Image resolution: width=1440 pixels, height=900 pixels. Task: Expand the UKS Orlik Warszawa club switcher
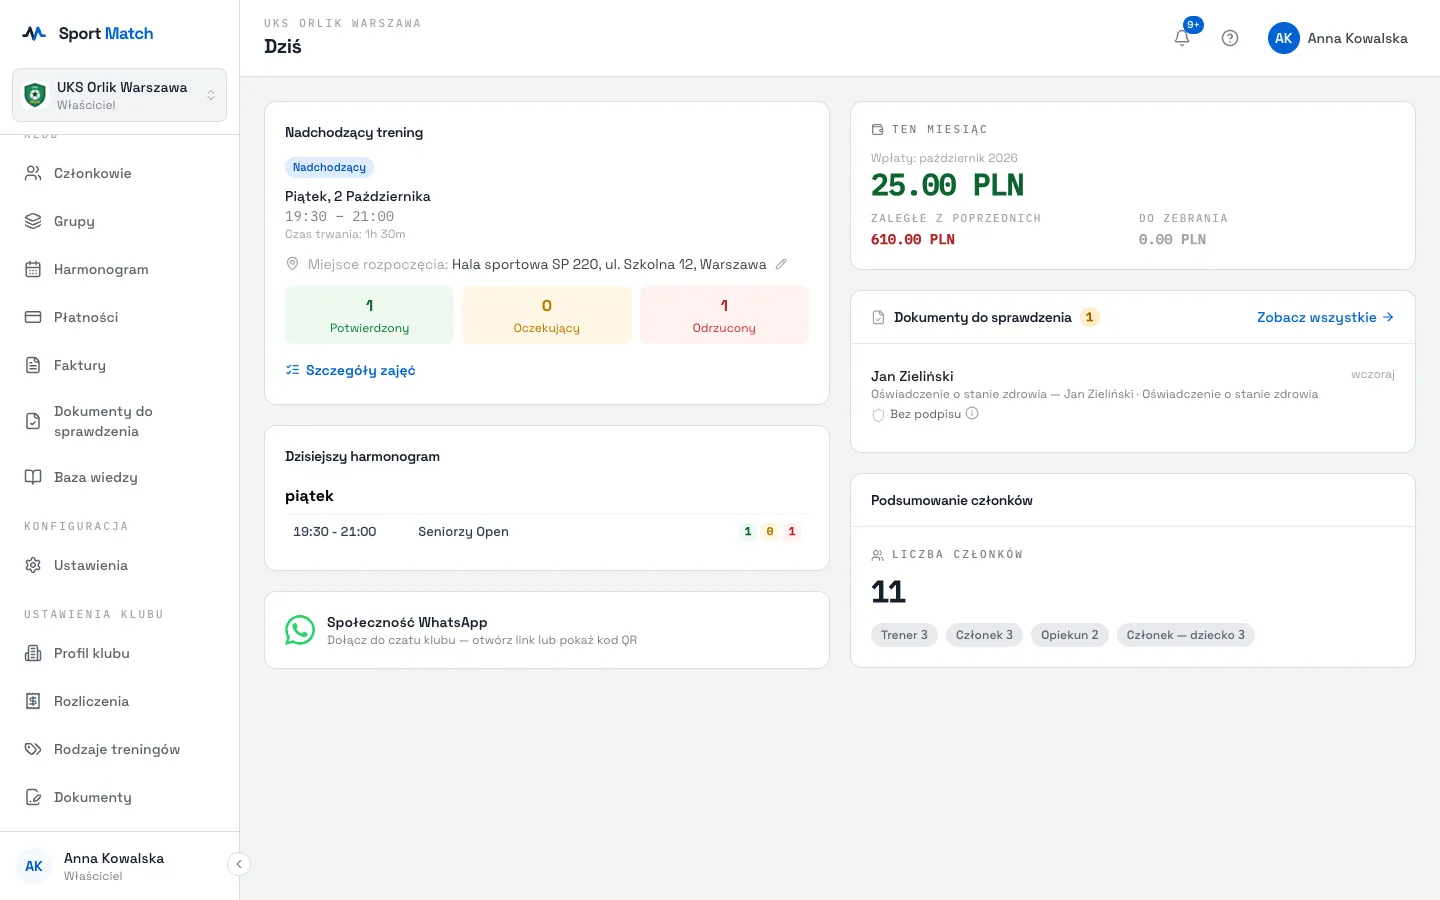120,95
